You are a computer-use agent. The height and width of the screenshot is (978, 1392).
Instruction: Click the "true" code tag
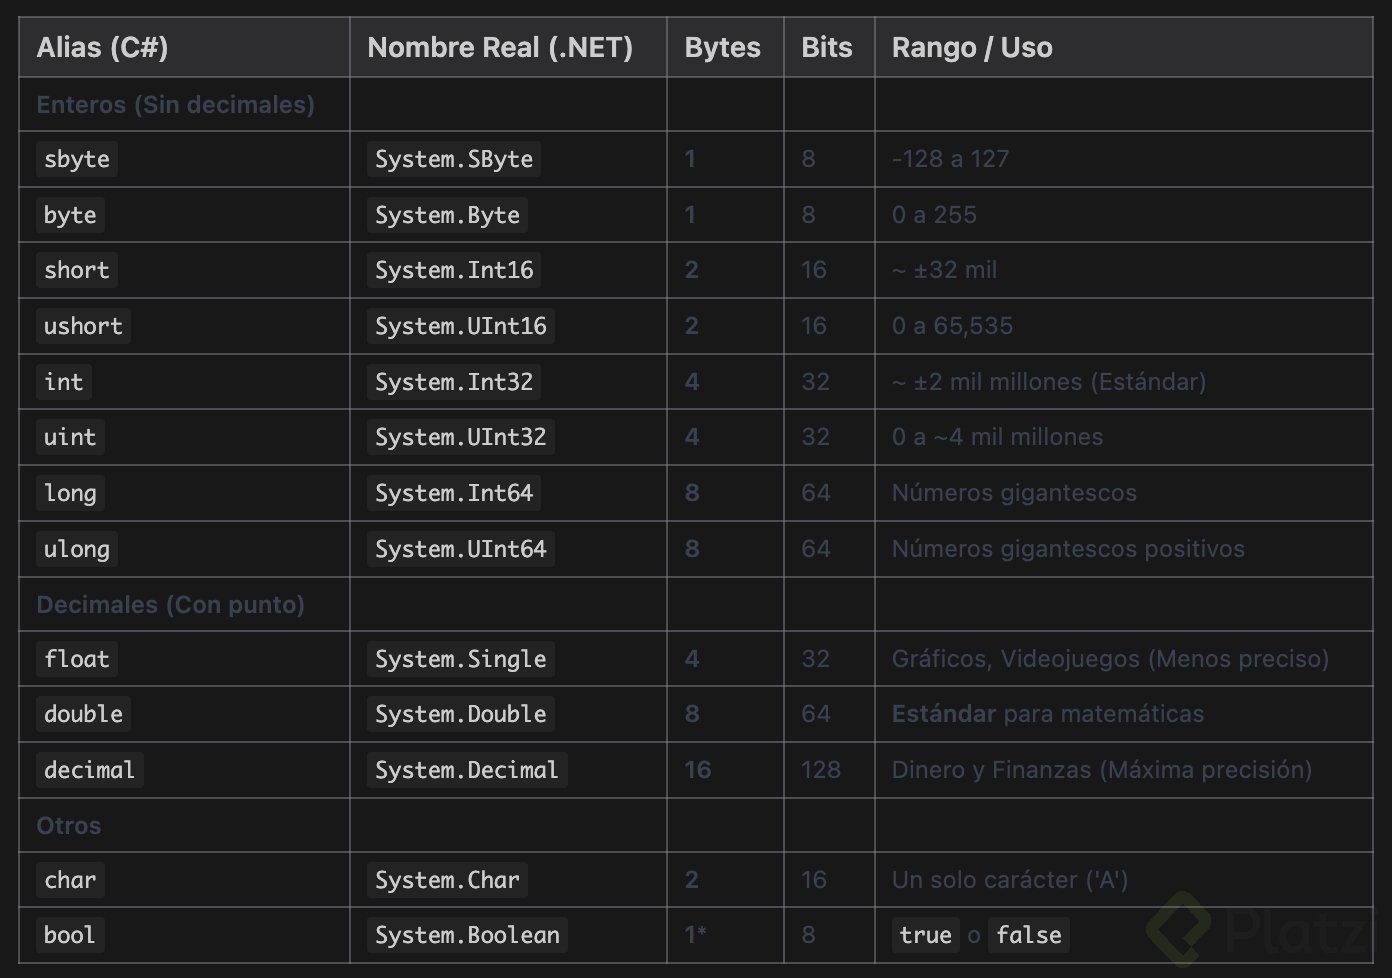click(925, 935)
